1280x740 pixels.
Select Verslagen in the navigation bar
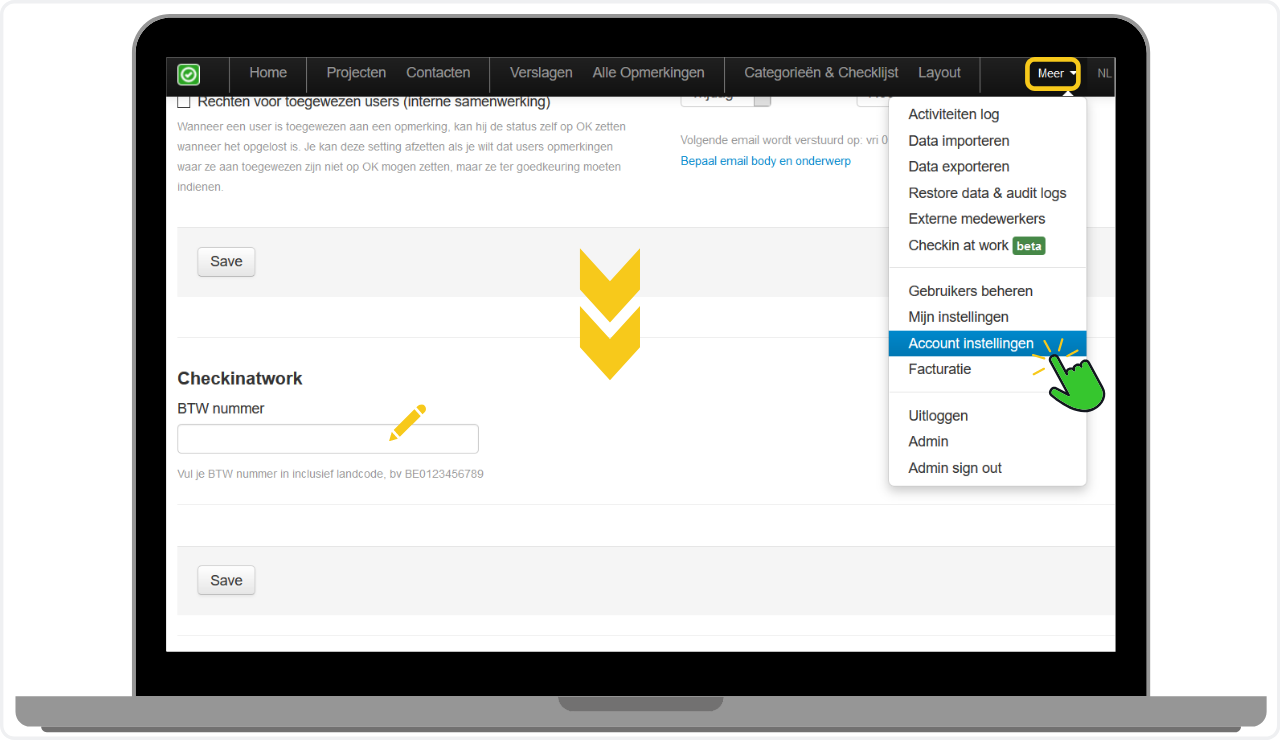541,73
